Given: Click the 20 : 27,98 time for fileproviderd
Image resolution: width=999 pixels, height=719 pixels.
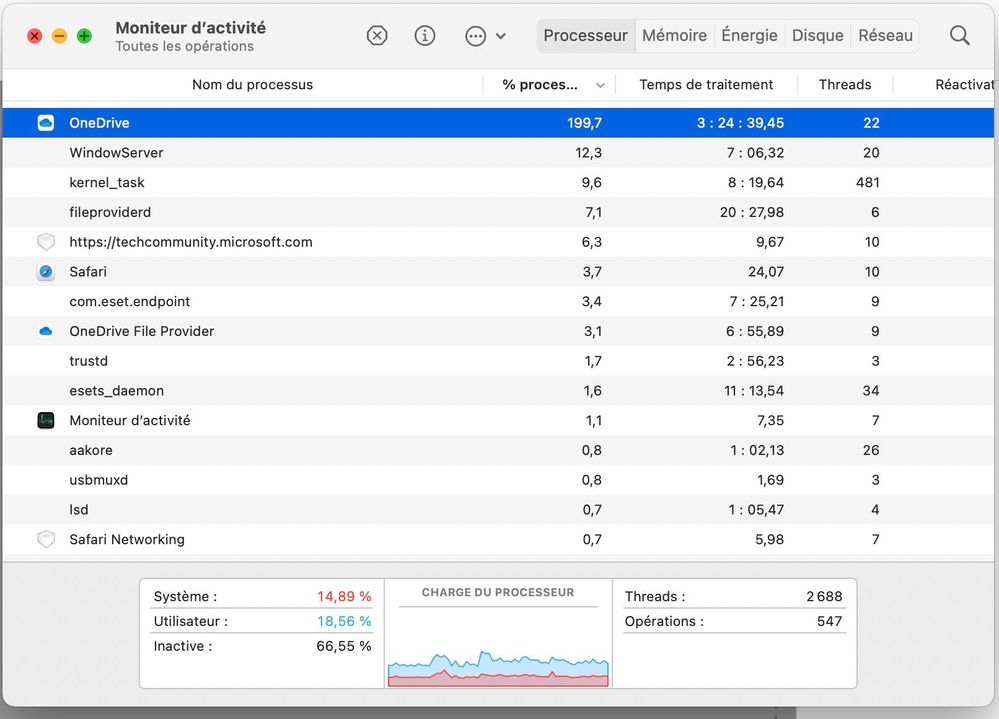Looking at the screenshot, I should pos(752,212).
